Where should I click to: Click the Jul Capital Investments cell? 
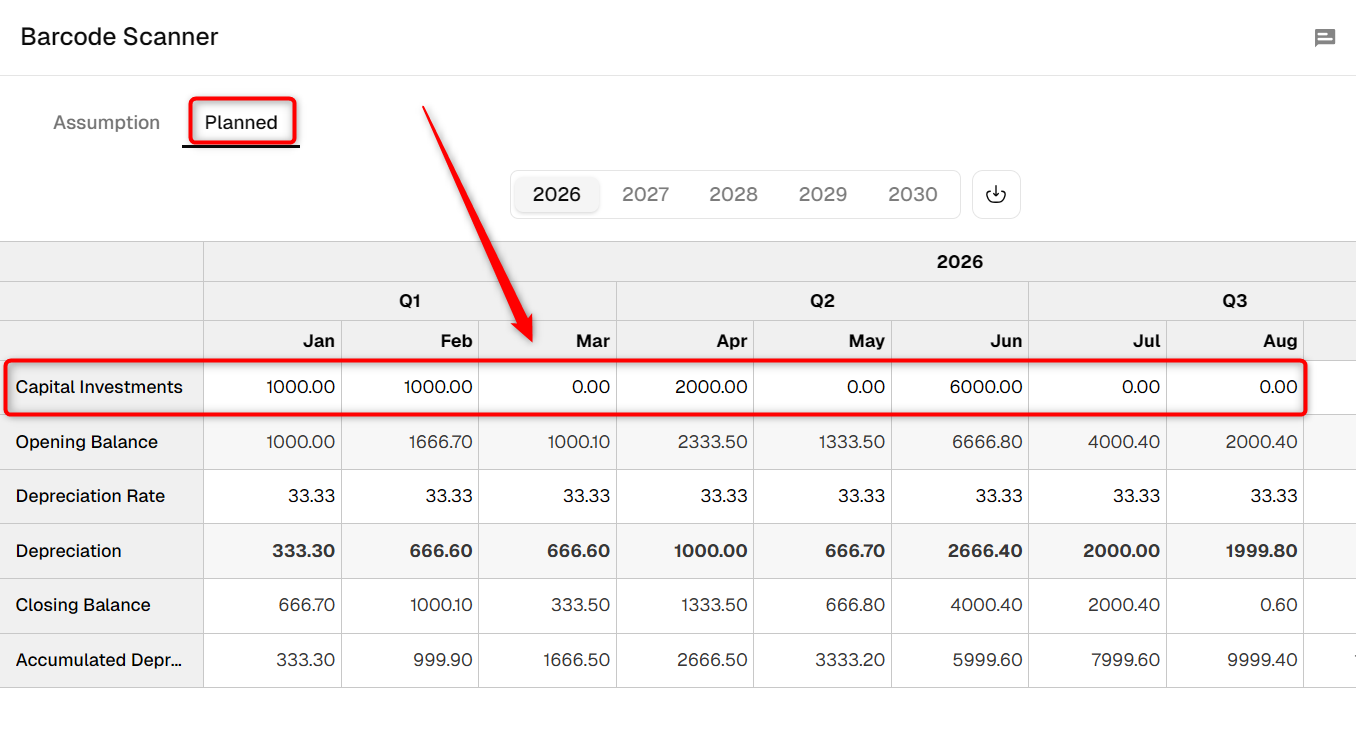click(1098, 387)
